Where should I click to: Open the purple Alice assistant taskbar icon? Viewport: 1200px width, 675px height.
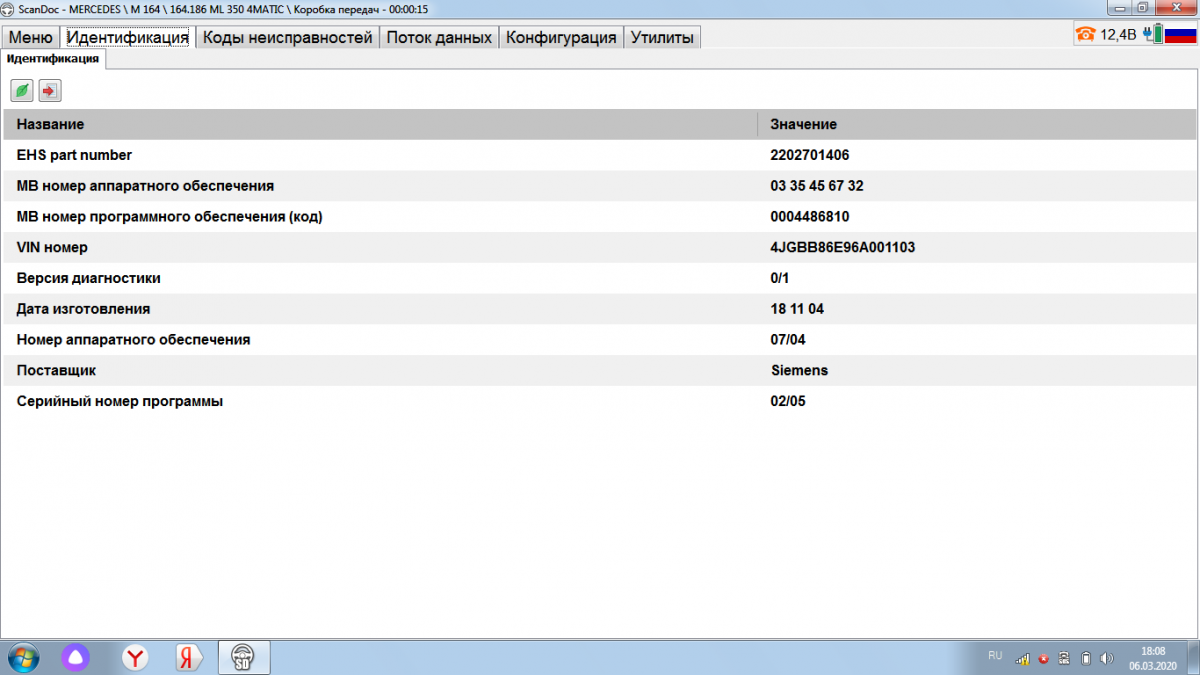pyautogui.click(x=77, y=657)
